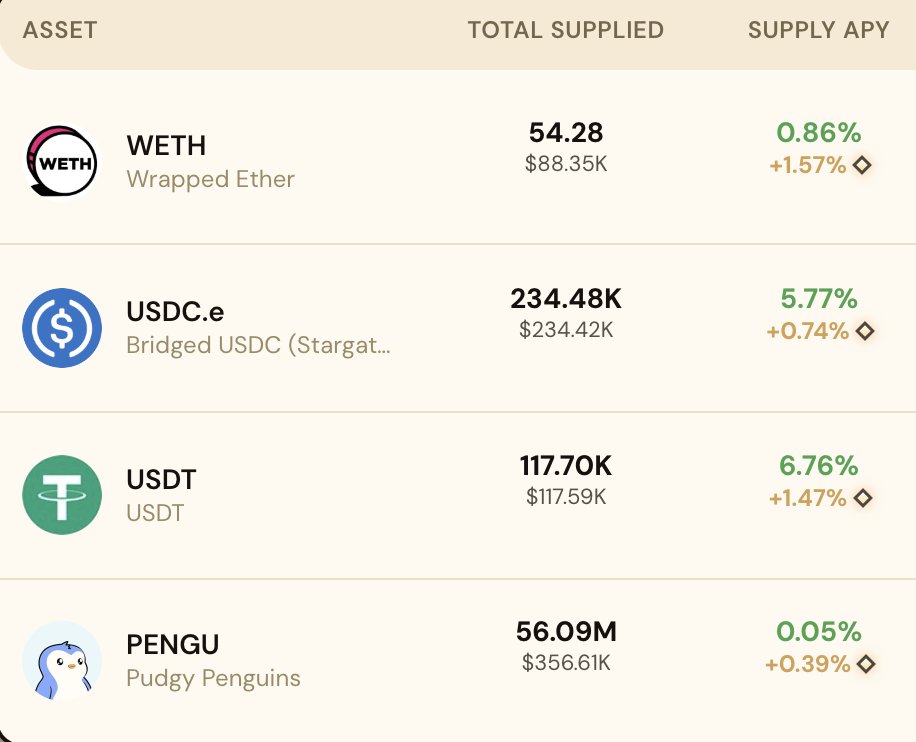Click the green USDT Tether icon
The height and width of the screenshot is (742, 916).
[62, 495]
